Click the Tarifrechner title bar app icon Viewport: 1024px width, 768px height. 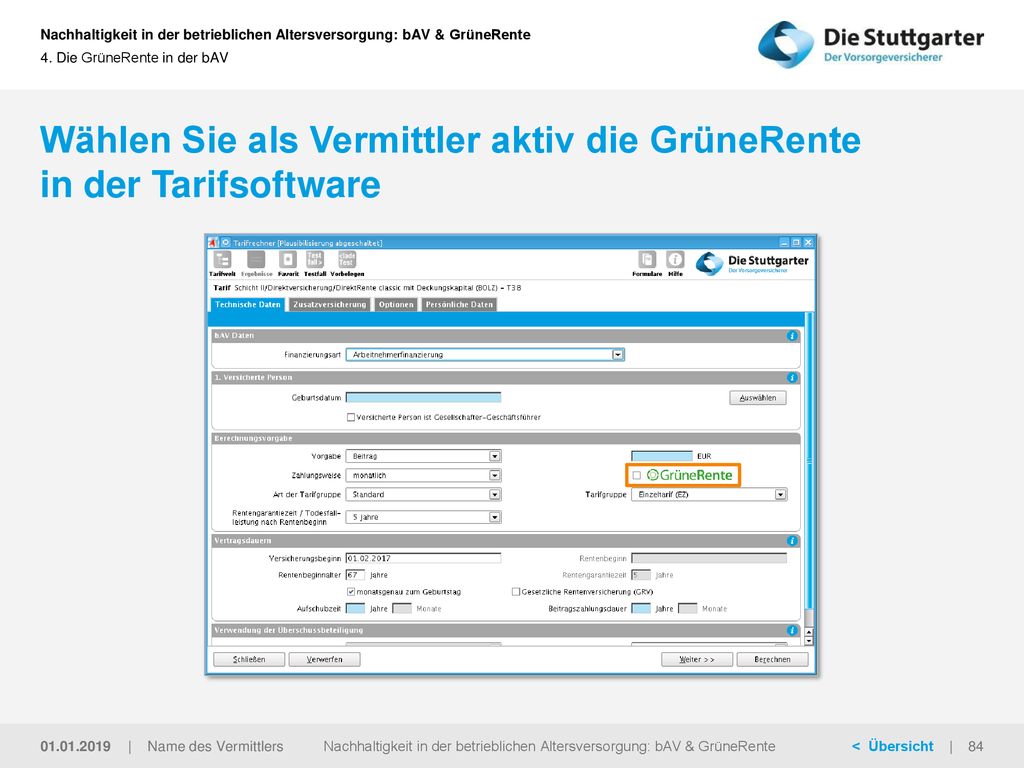(213, 242)
